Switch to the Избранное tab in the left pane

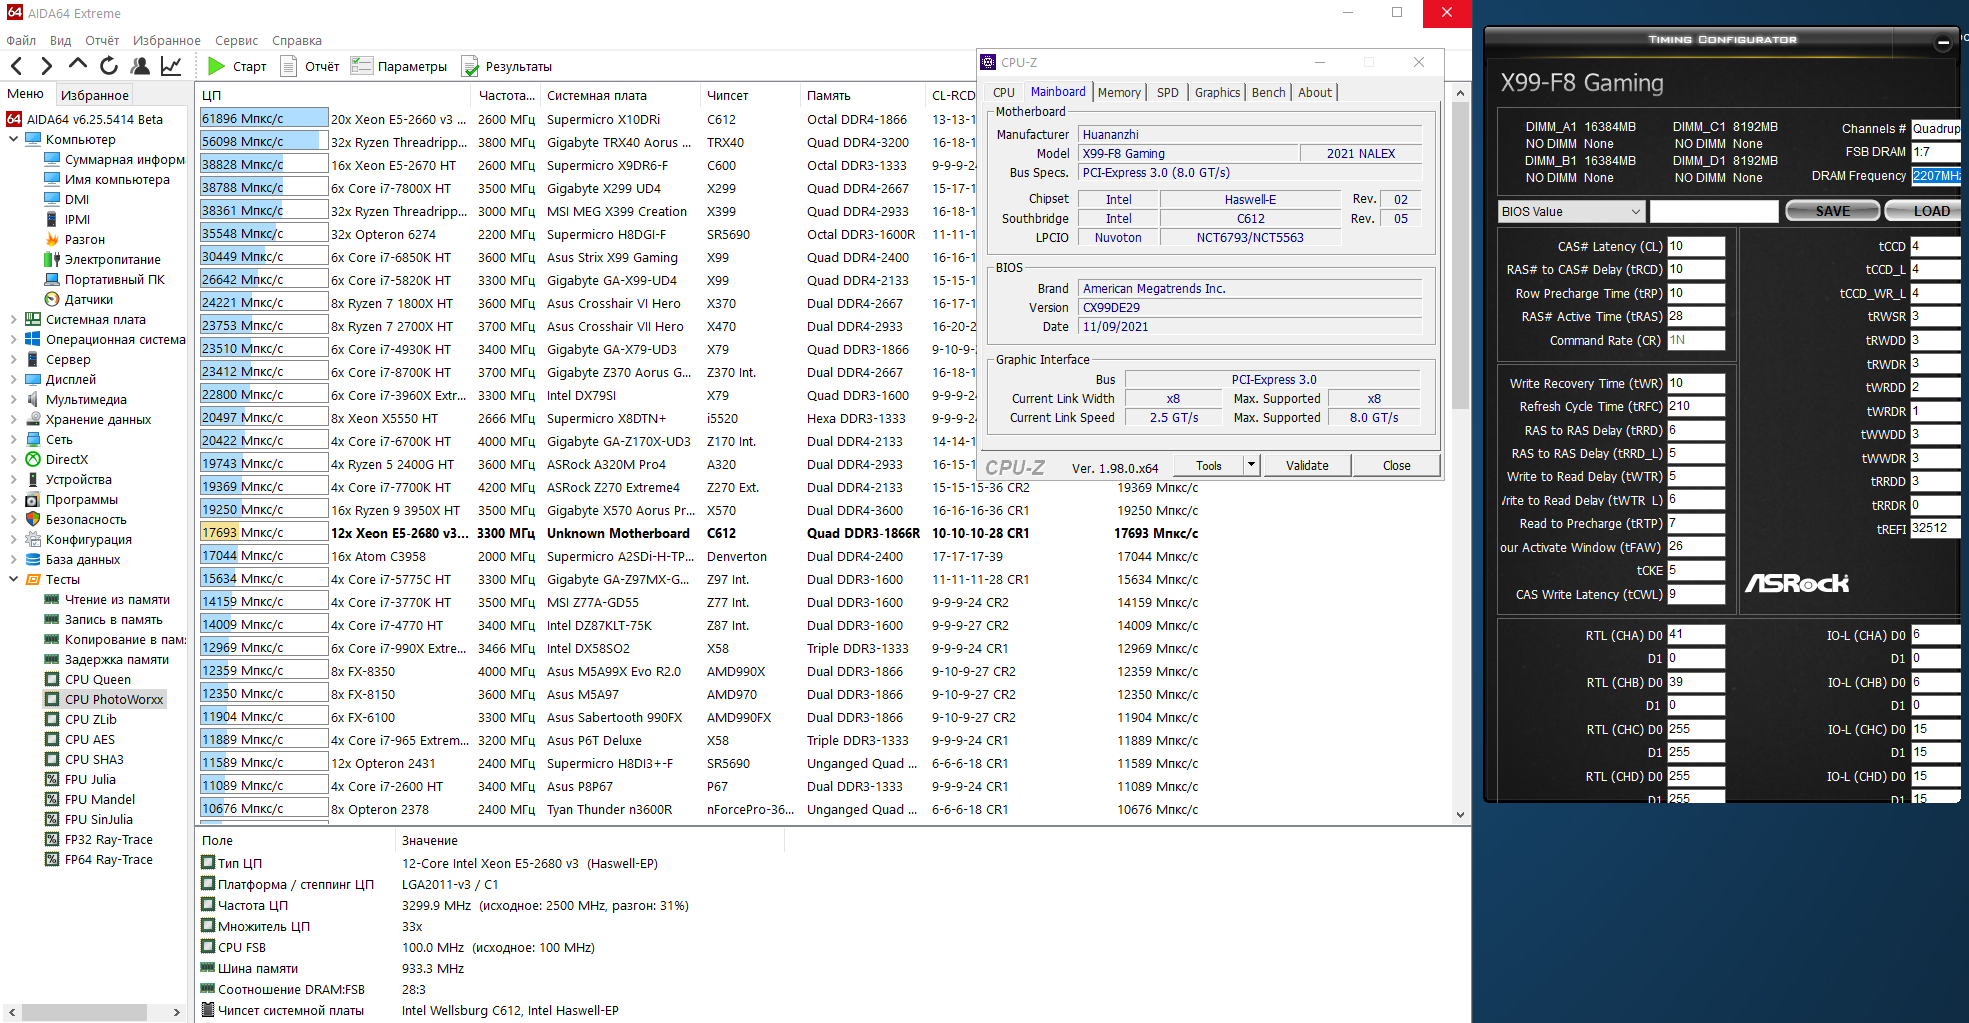click(95, 95)
